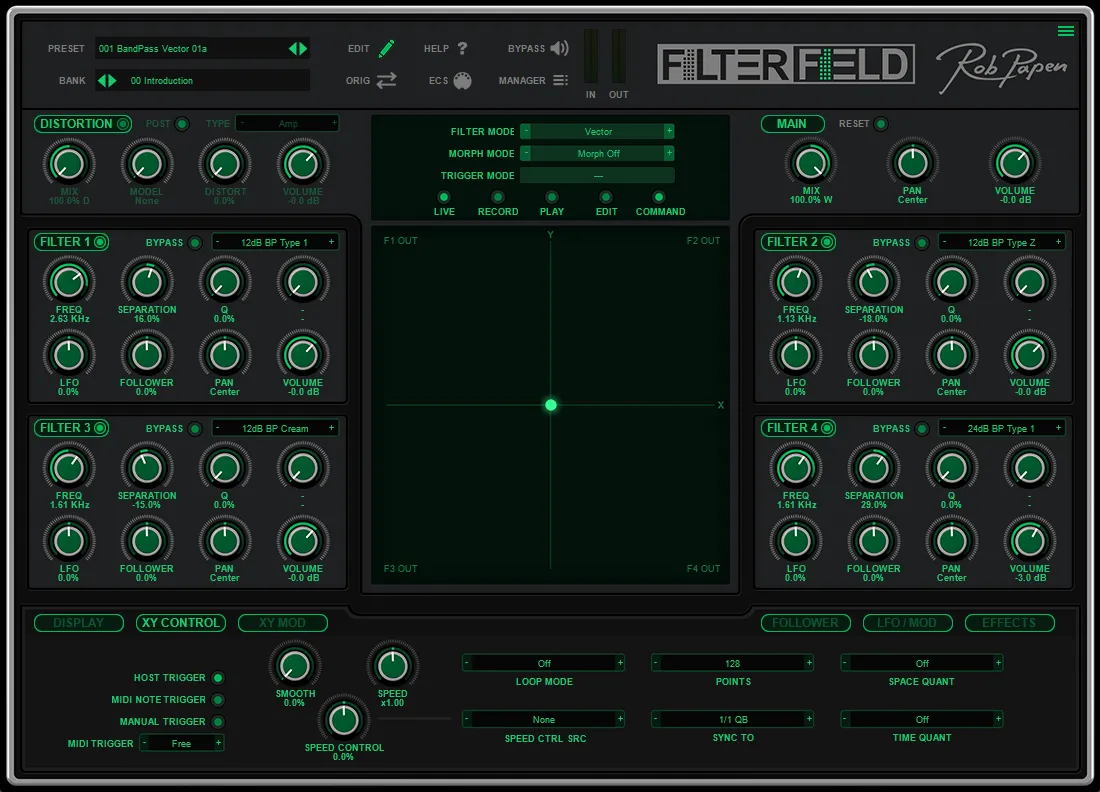Click the Bank previous/next arrows
This screenshot has height=792, width=1100.
(x=107, y=81)
